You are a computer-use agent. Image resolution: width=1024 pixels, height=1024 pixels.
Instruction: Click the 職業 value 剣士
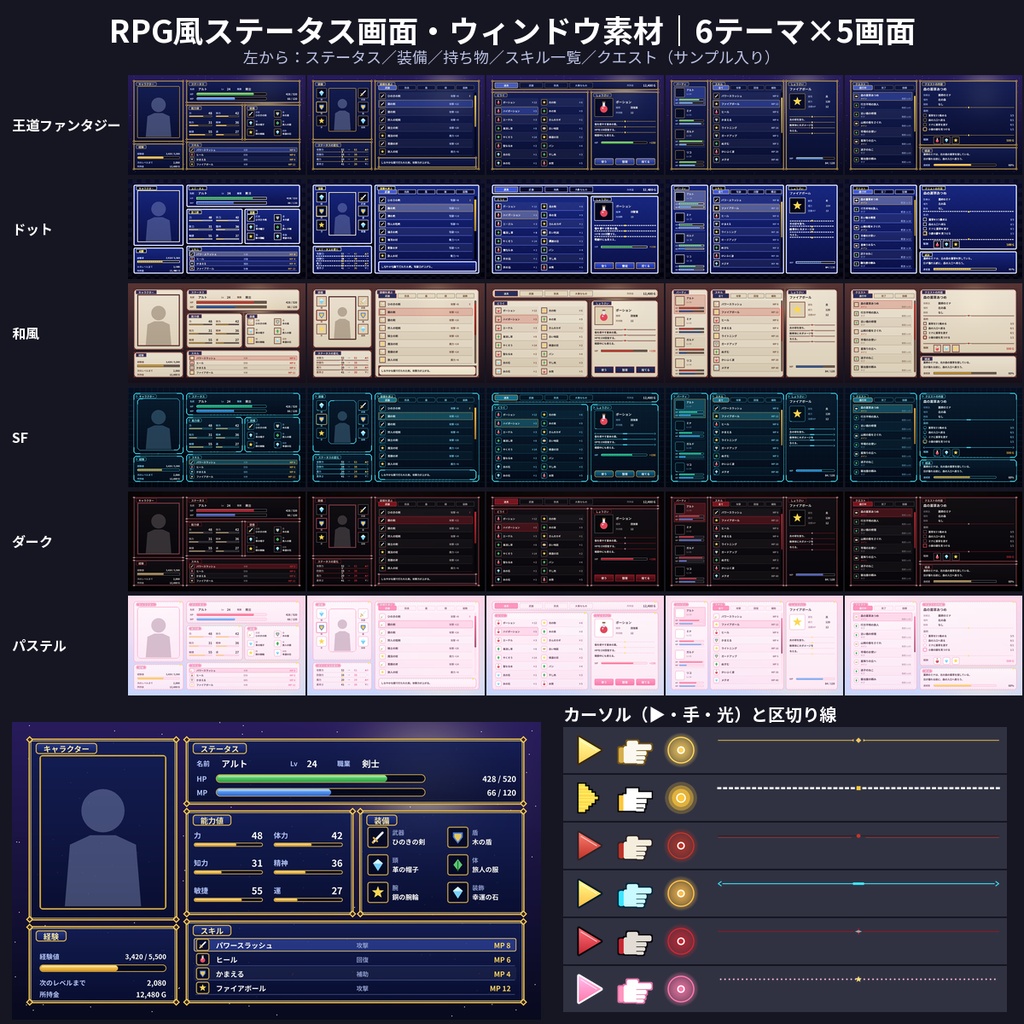click(x=370, y=763)
